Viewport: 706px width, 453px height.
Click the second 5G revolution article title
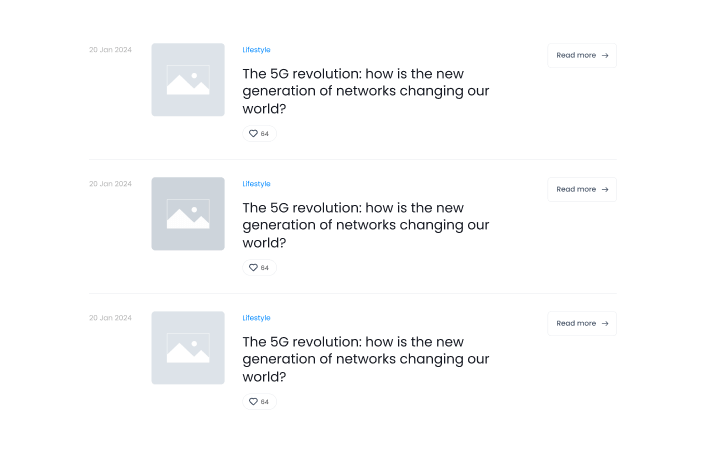click(365, 225)
